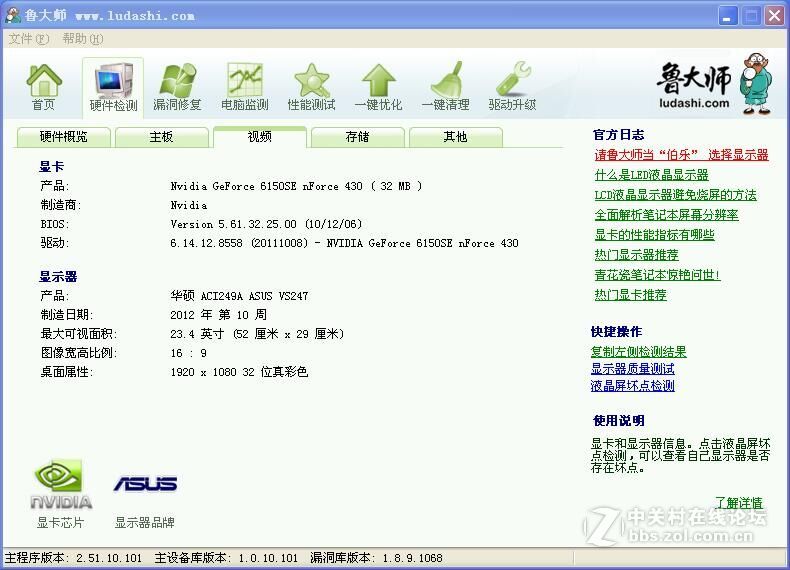Click desktop property 1920 x 1080 32 位真彩色

[x=239, y=372]
